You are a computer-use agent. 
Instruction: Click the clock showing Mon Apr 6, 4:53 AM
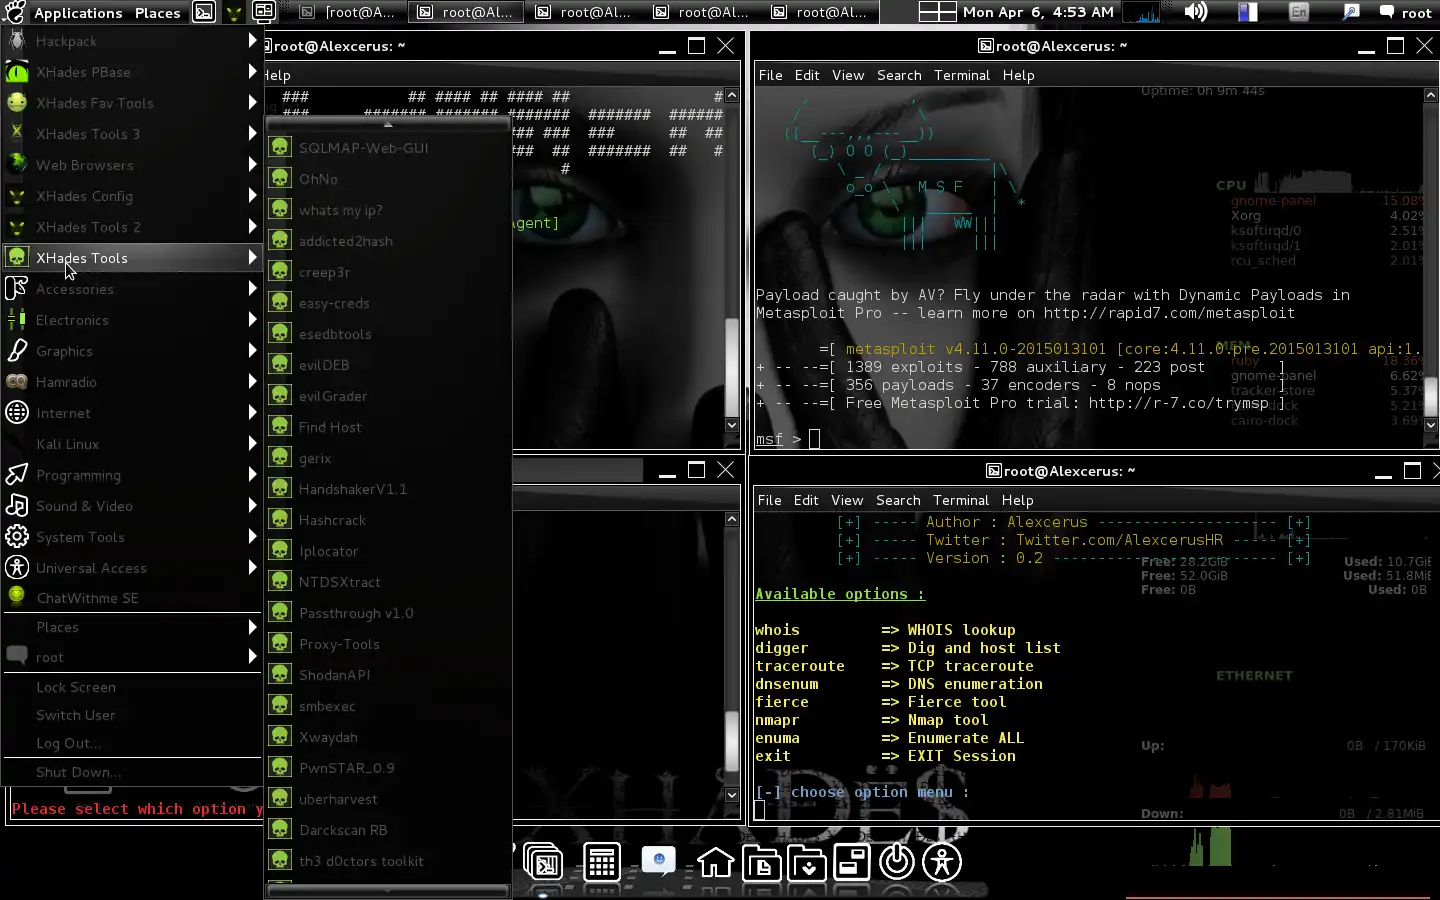pyautogui.click(x=1038, y=12)
